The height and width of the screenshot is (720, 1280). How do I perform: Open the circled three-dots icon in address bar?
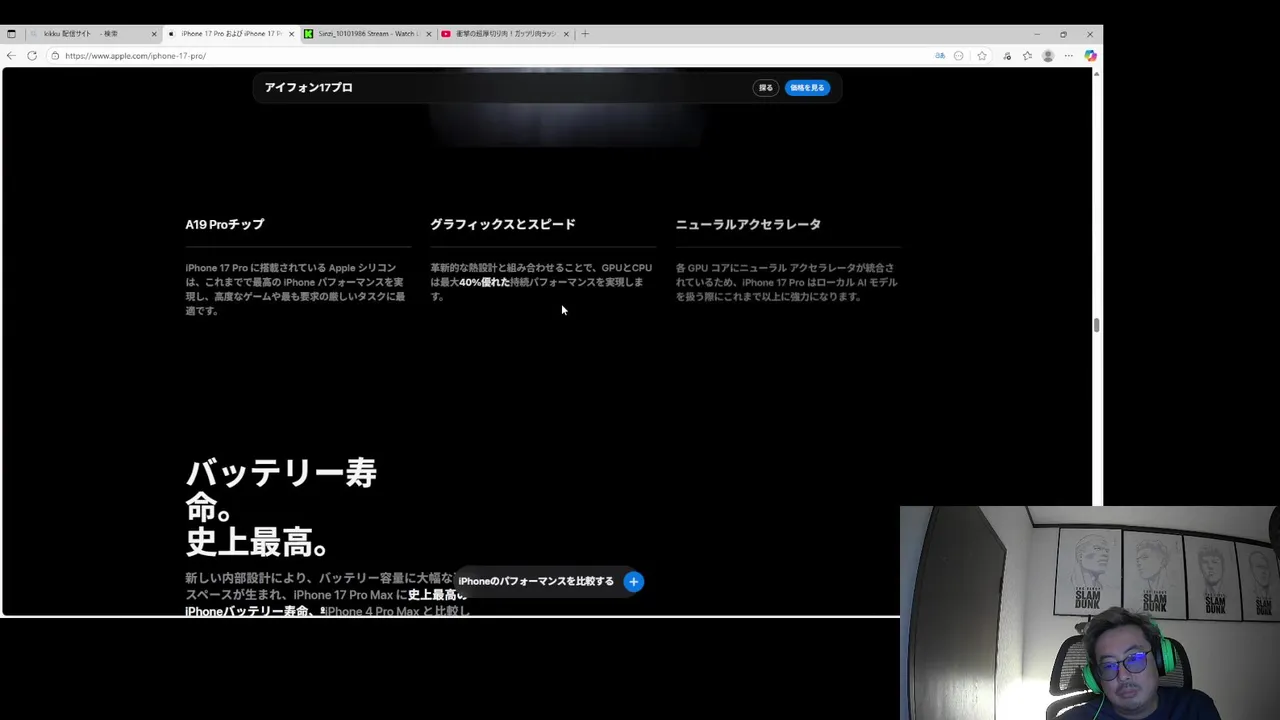(x=959, y=56)
